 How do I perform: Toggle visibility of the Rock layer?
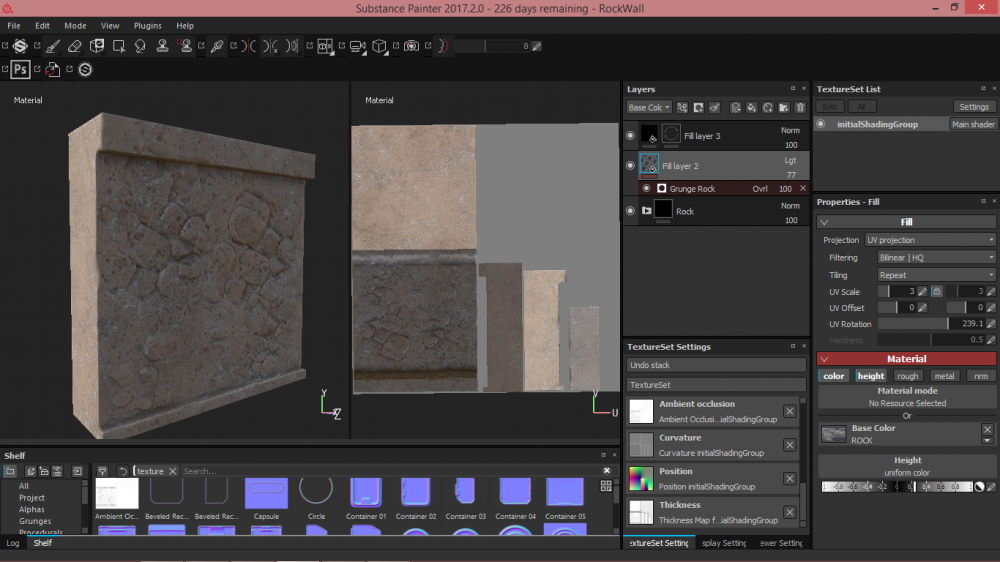coord(630,211)
